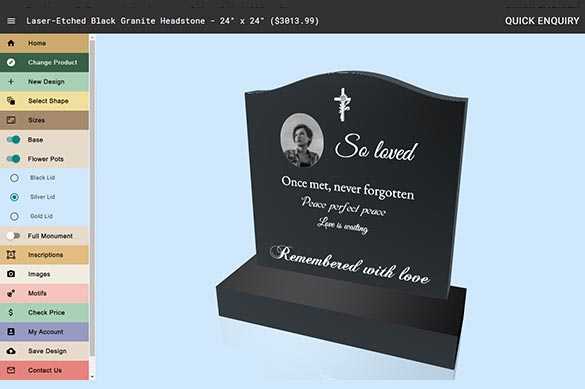Click the My Account person icon

coord(11,332)
